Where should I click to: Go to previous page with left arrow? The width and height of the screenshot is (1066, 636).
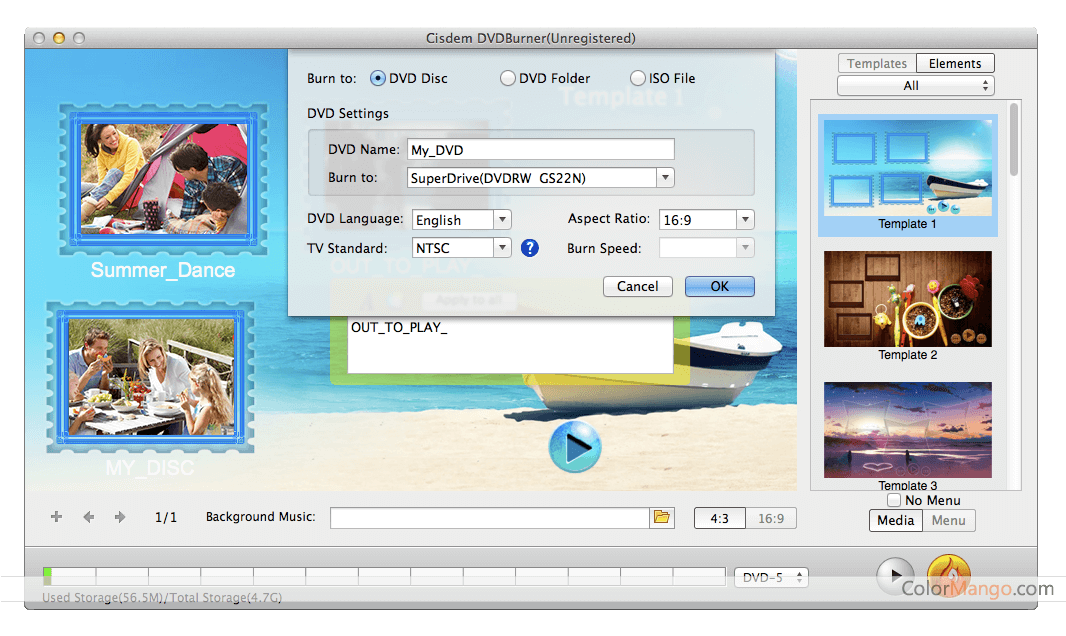pos(88,517)
